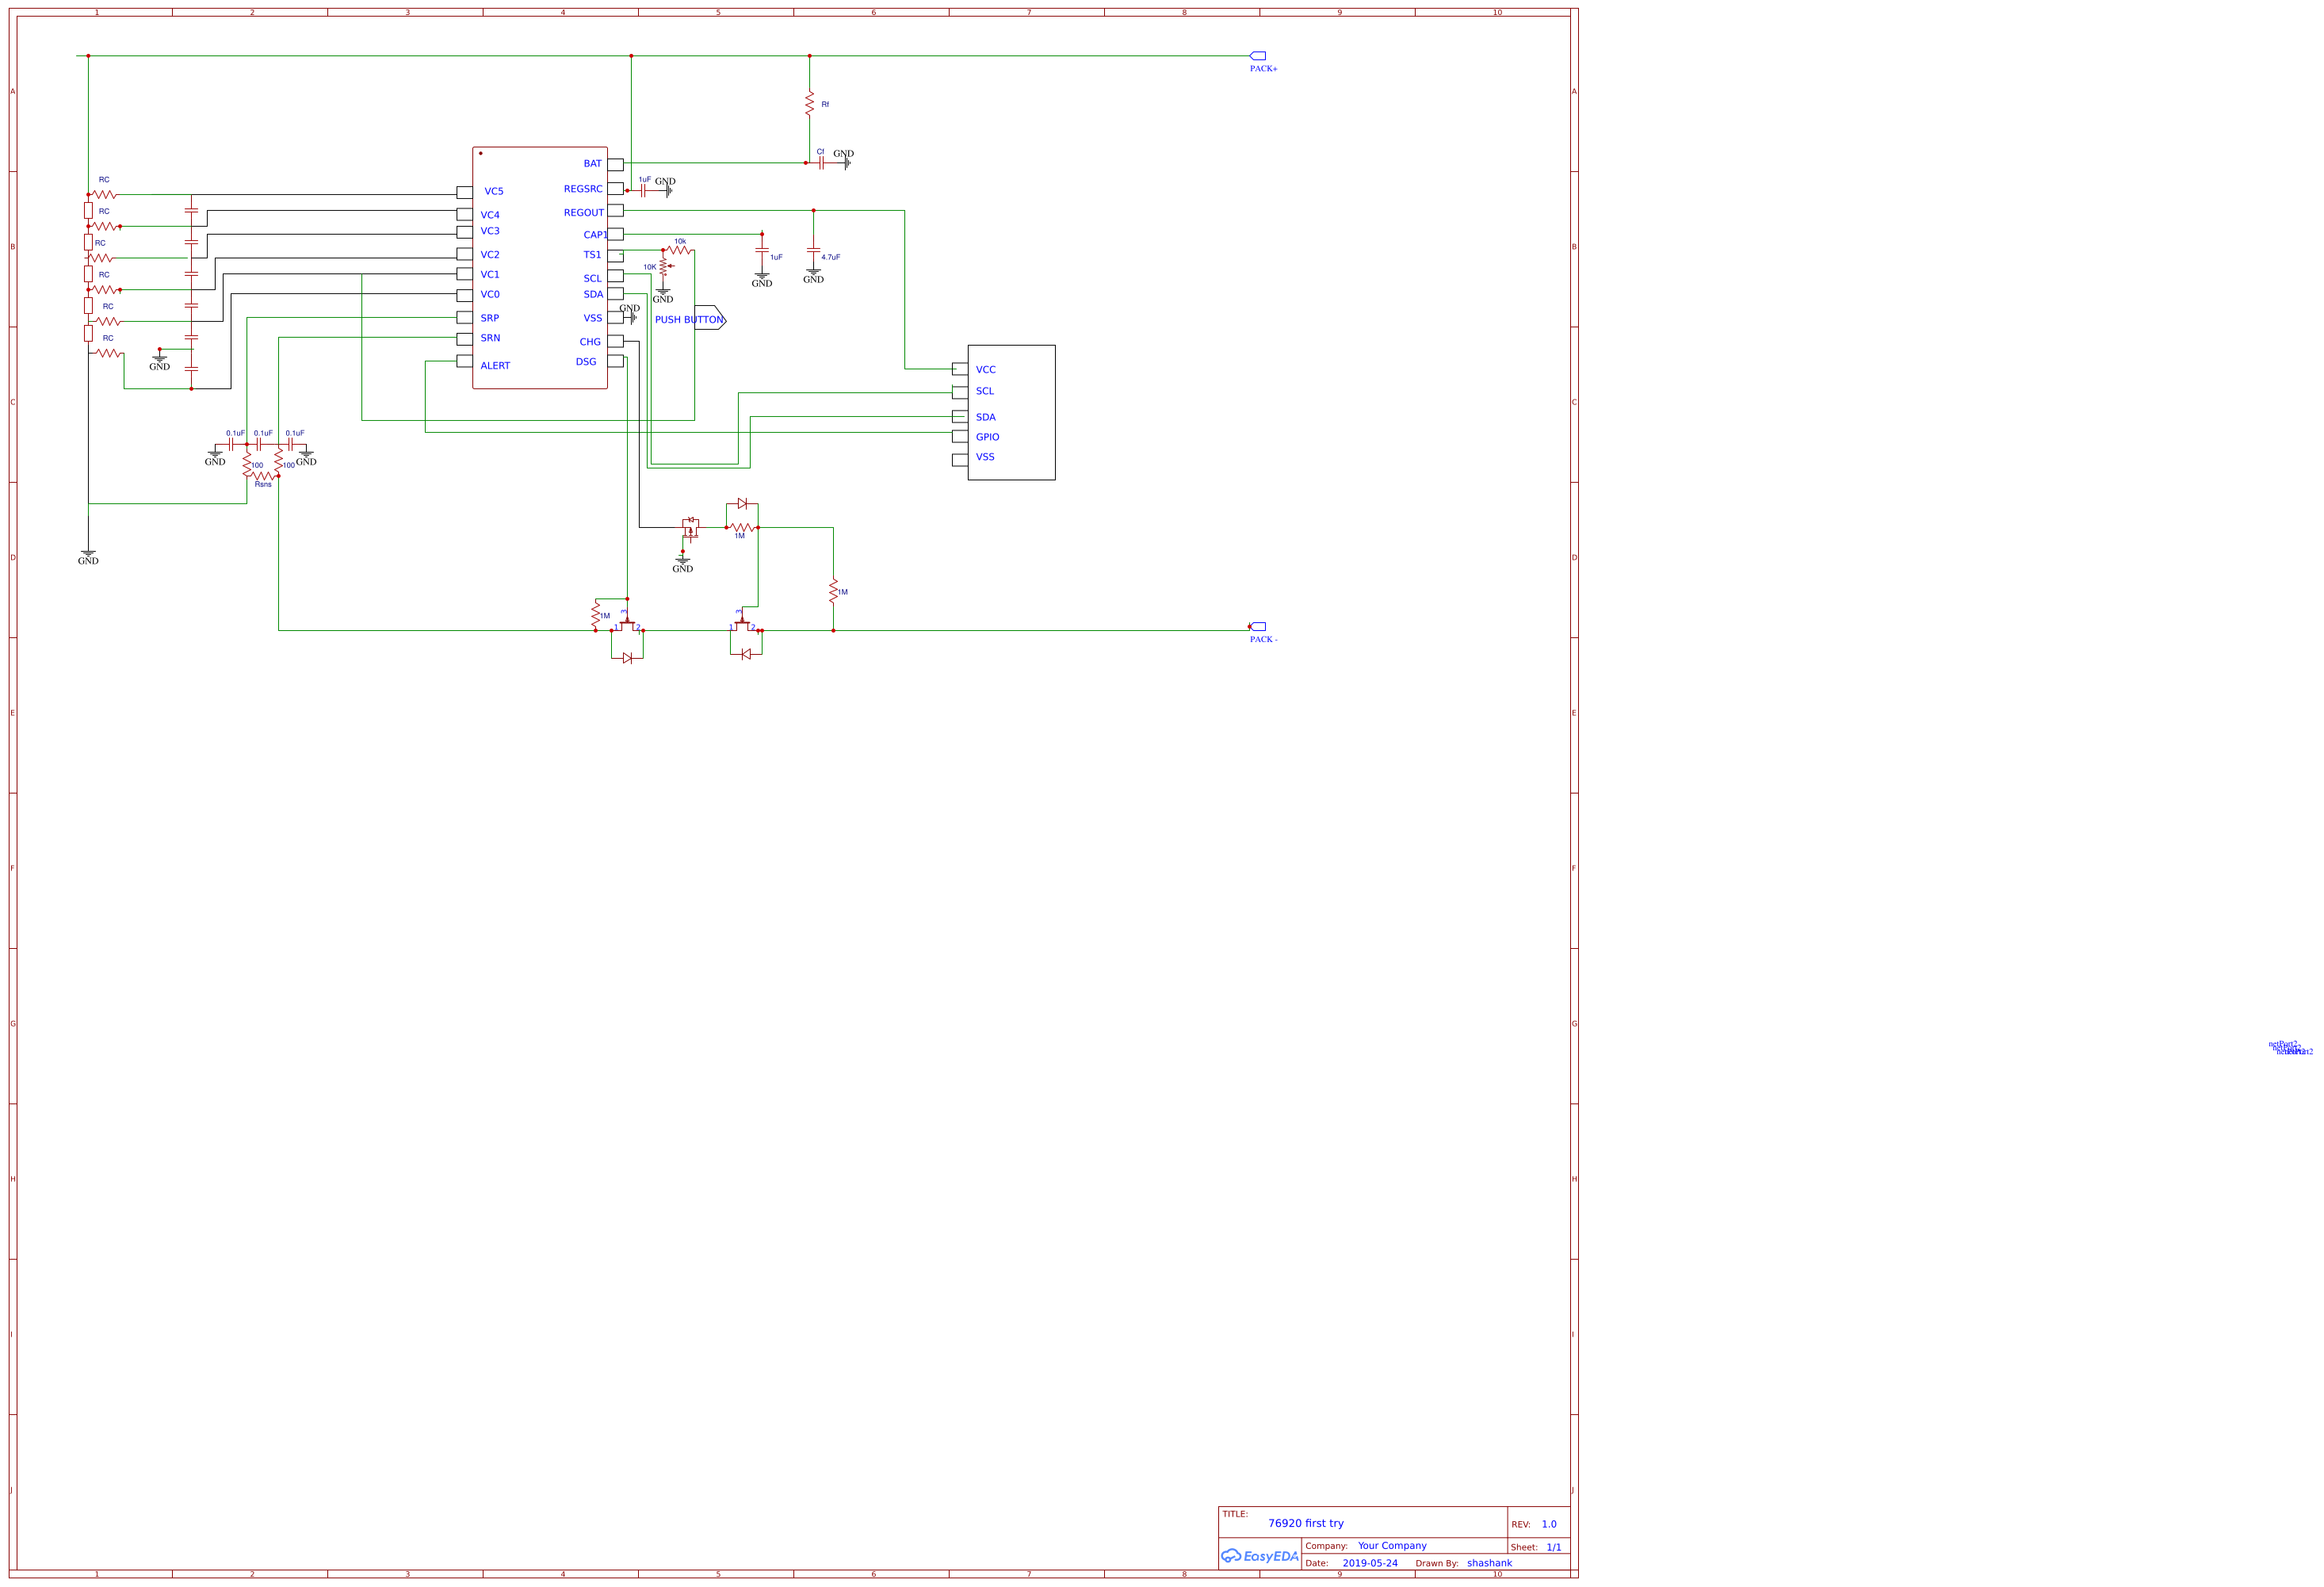Select the ALERT pin label
This screenshot has width=2324, height=1587.
(x=495, y=366)
